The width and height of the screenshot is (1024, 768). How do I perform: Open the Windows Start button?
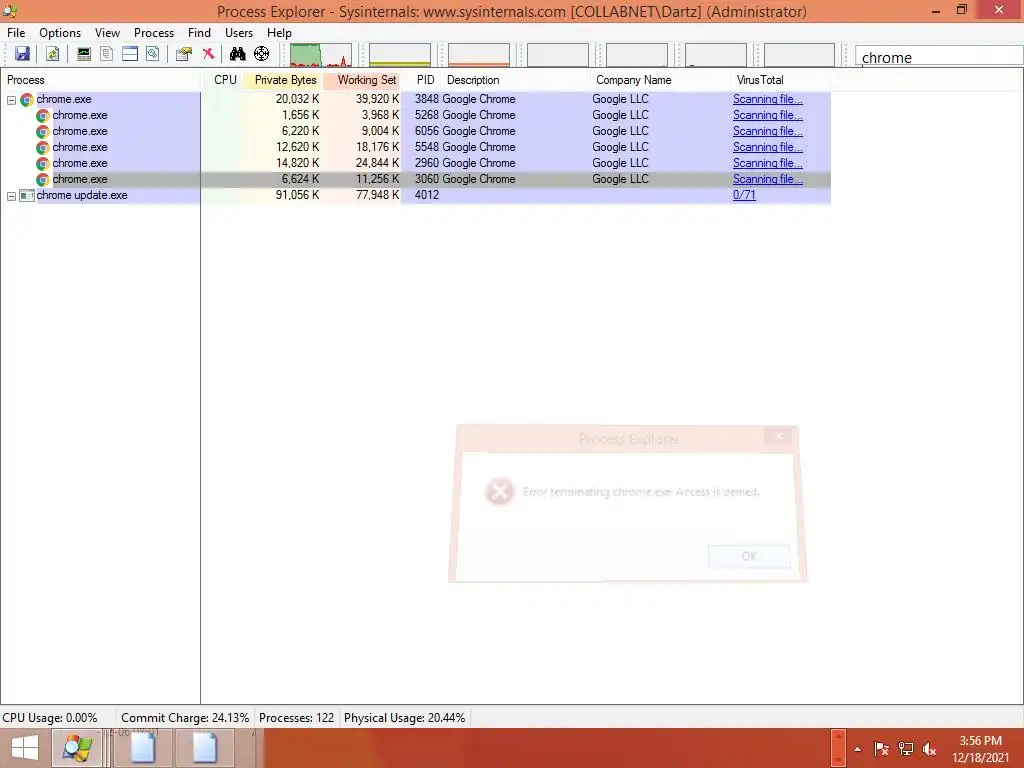pyautogui.click(x=25, y=748)
